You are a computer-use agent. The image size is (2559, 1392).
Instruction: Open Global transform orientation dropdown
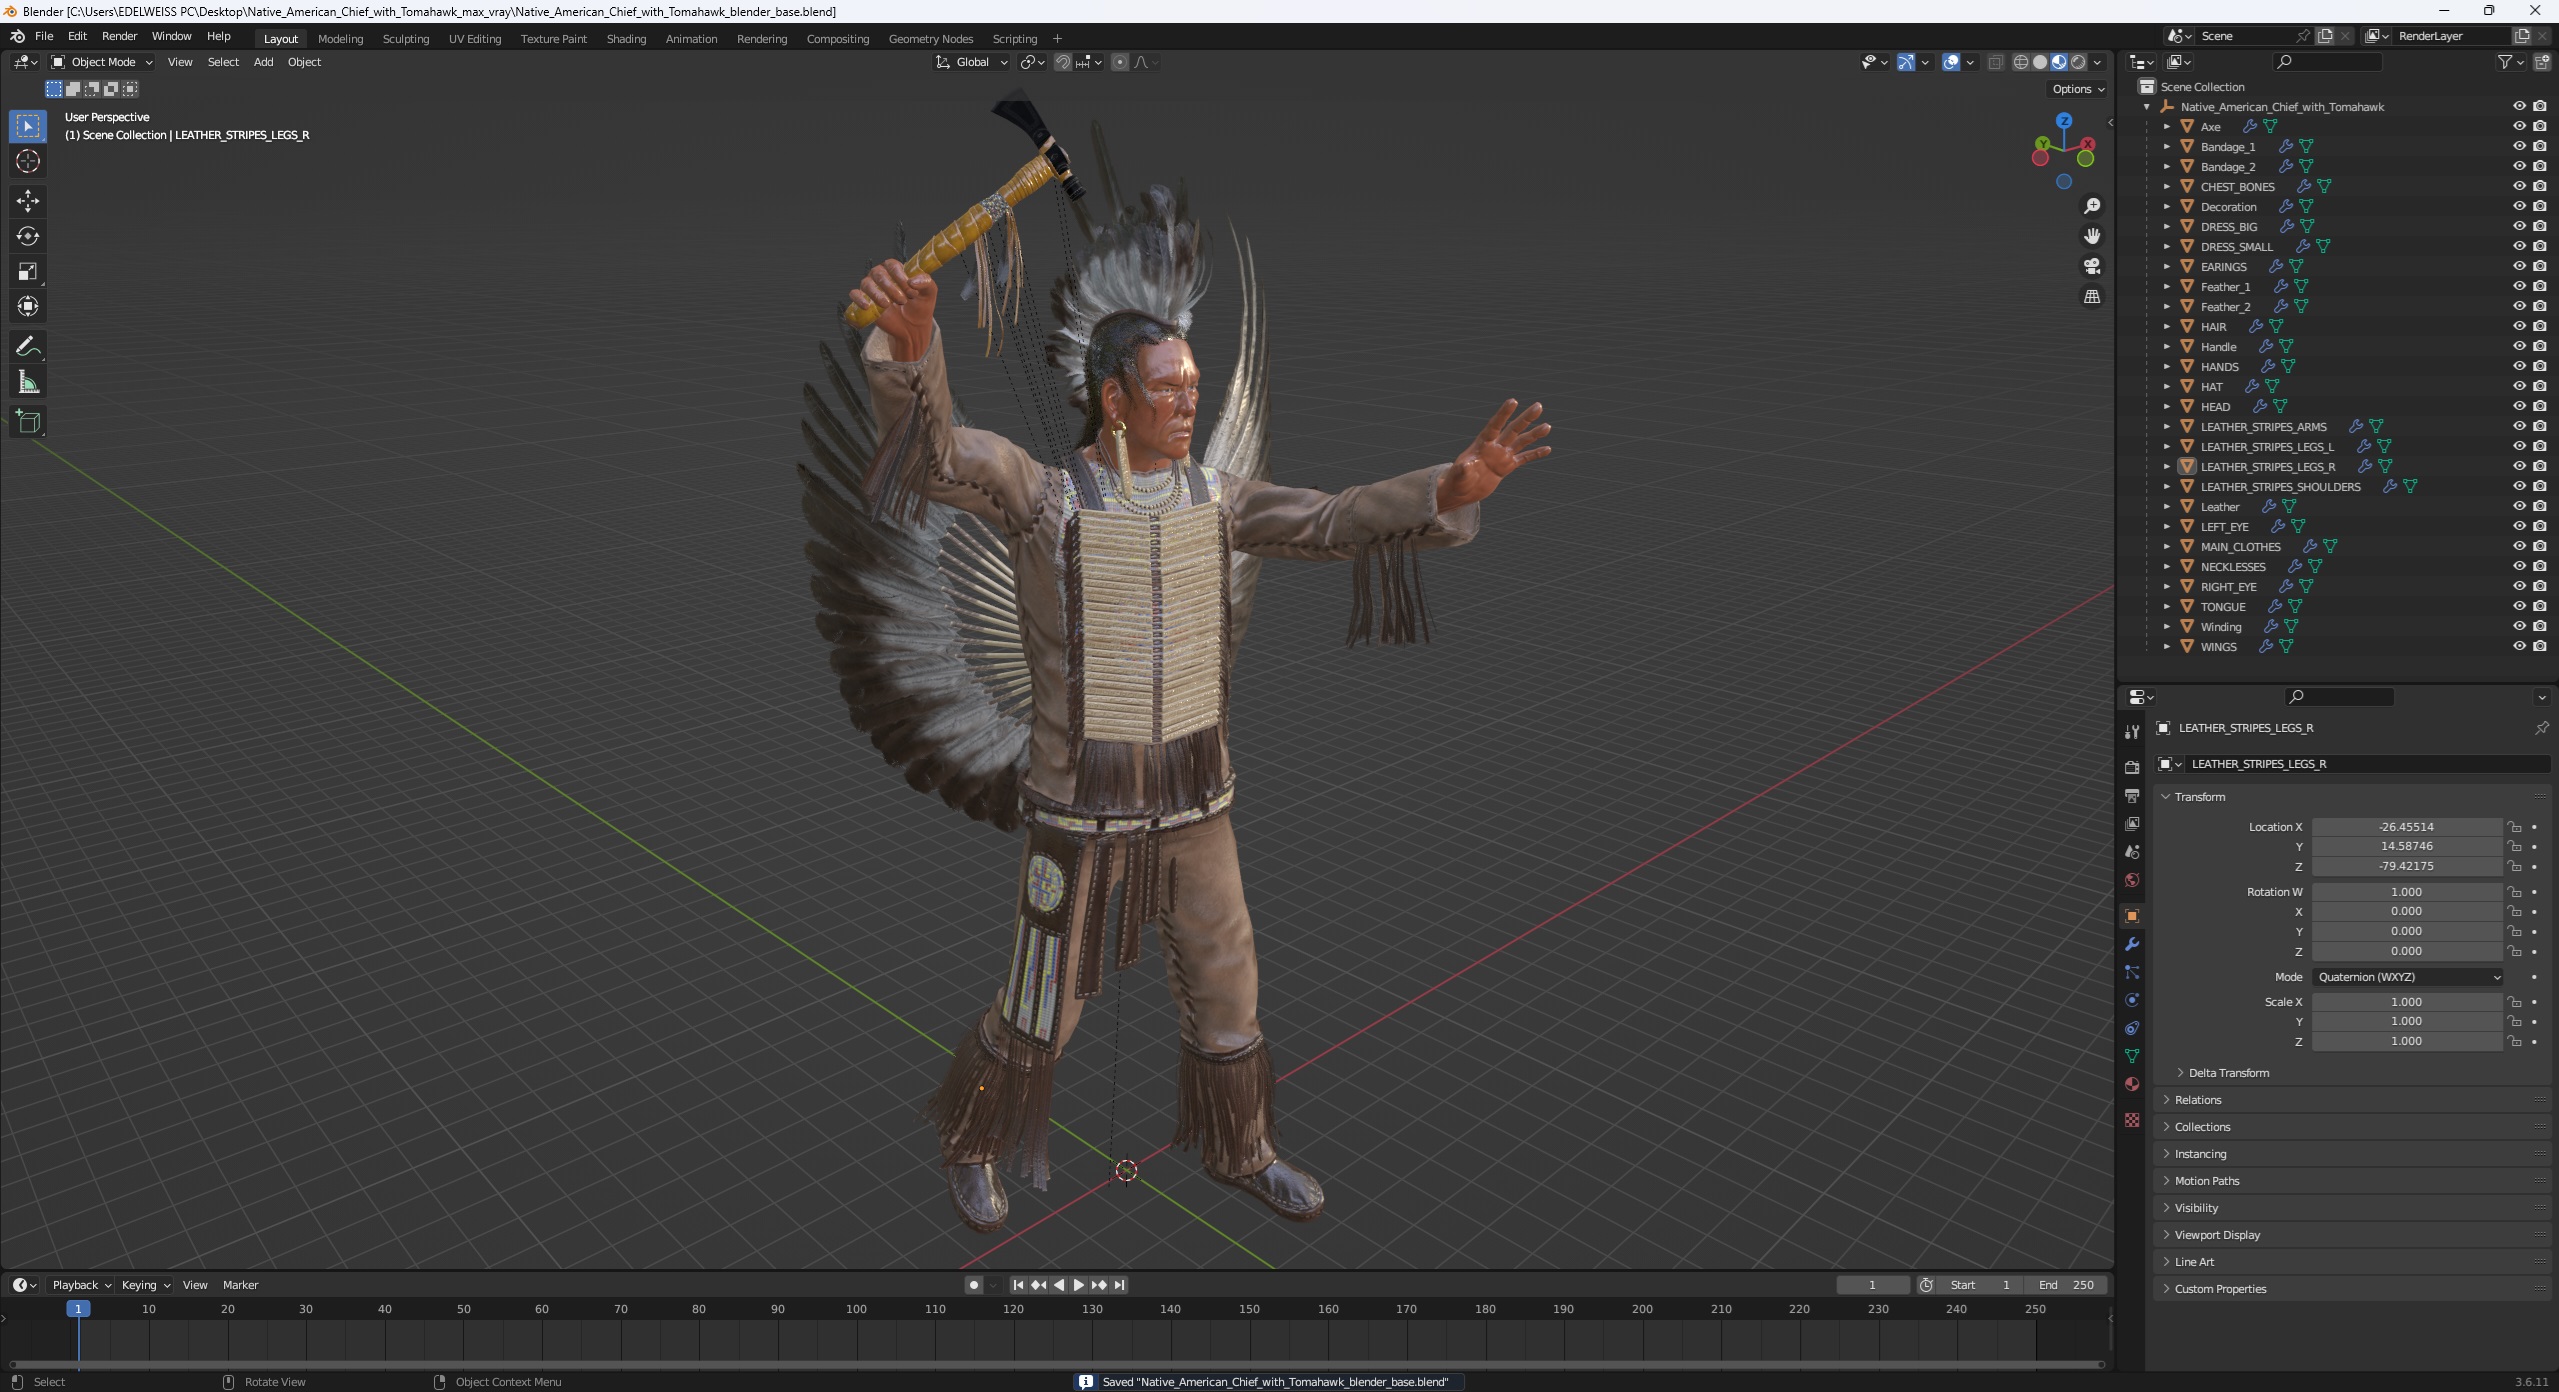[x=972, y=62]
